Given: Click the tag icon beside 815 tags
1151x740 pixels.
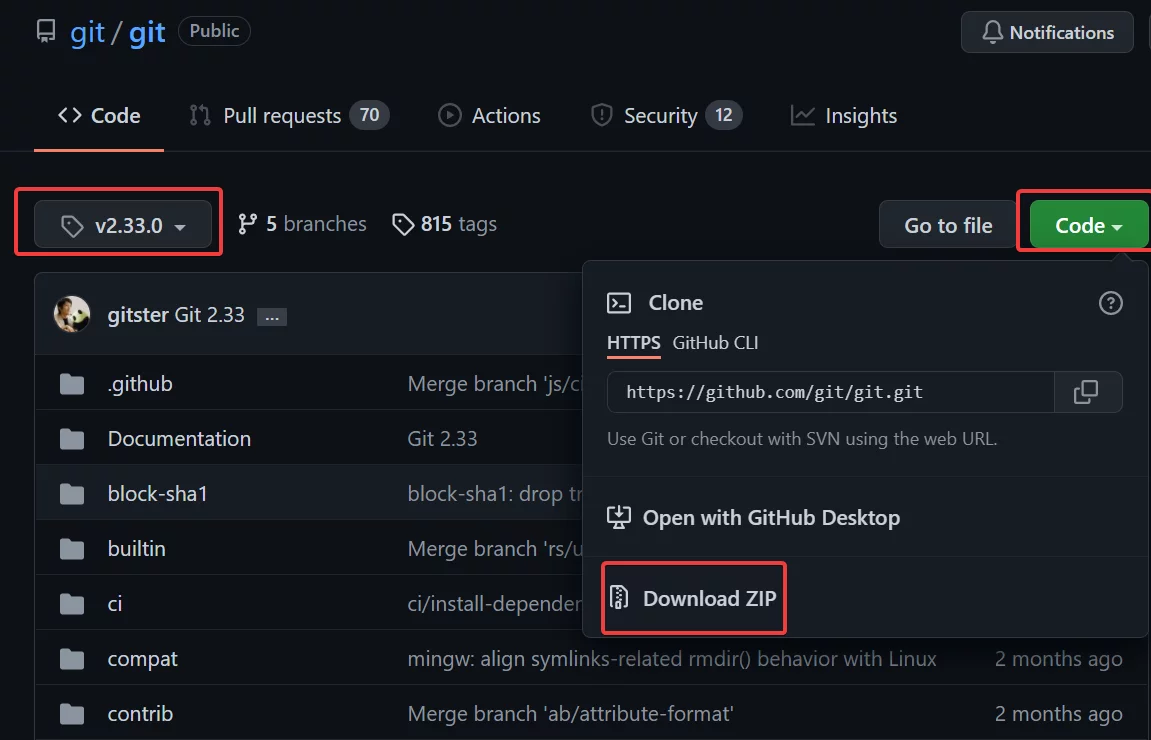Looking at the screenshot, I should click(403, 225).
